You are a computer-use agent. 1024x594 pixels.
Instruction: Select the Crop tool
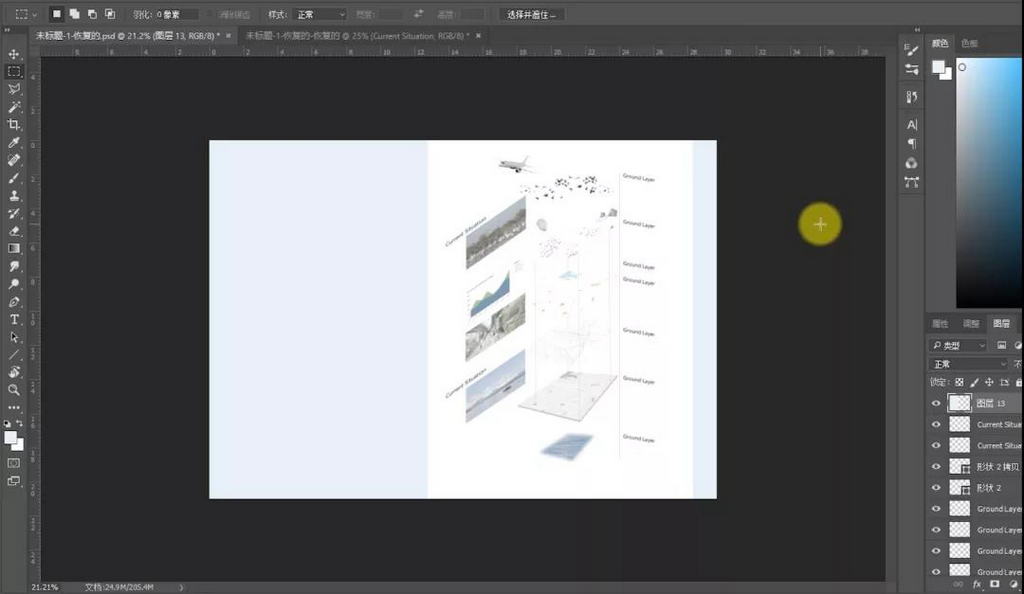pos(14,125)
